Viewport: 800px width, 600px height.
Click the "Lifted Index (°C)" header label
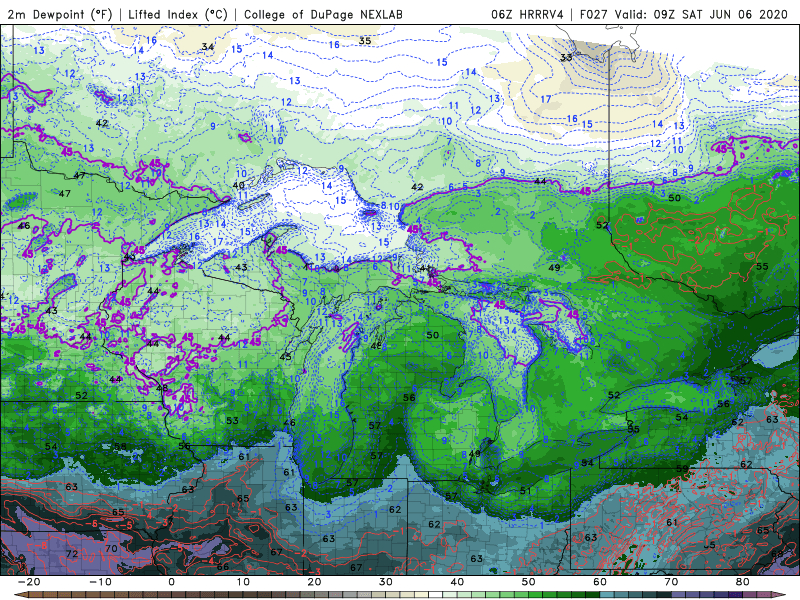pyautogui.click(x=178, y=14)
